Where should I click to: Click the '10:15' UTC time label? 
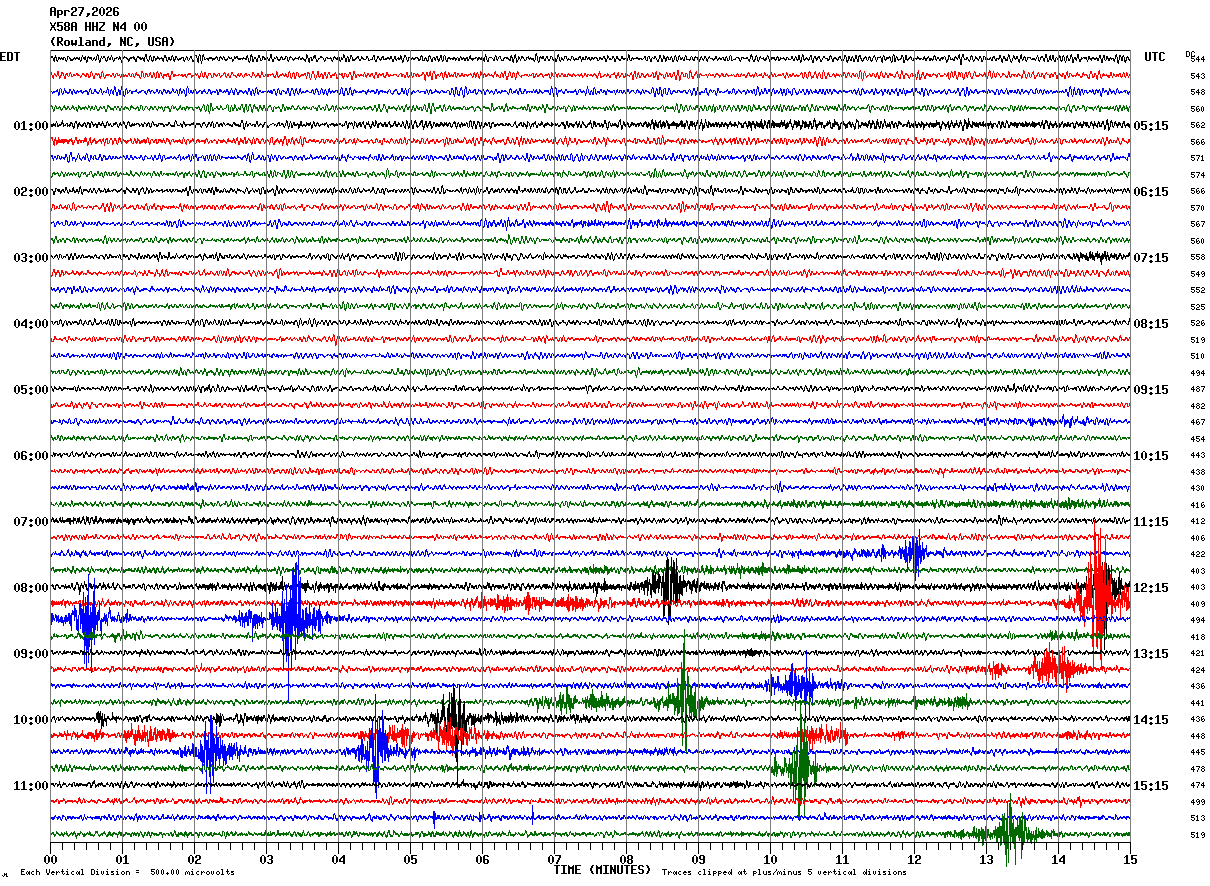(1151, 456)
